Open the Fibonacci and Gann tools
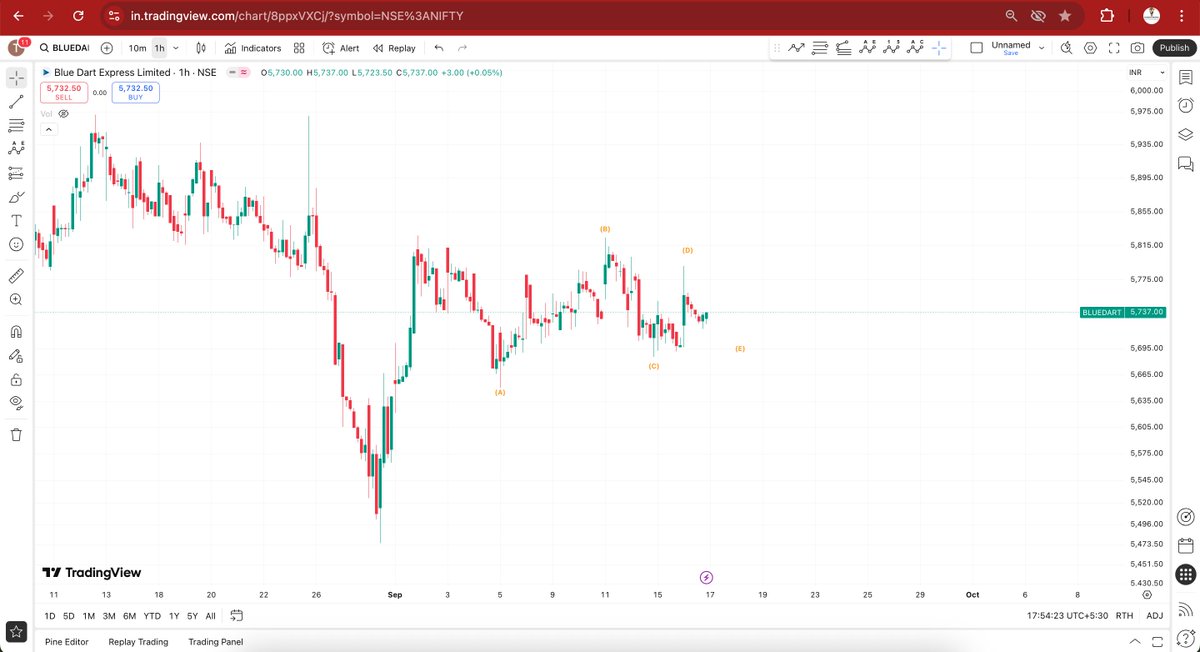 click(16, 125)
